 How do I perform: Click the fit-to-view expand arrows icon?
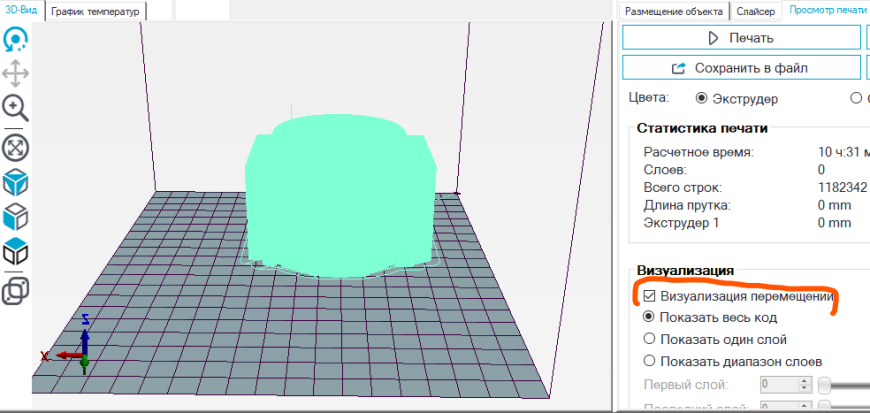16,148
